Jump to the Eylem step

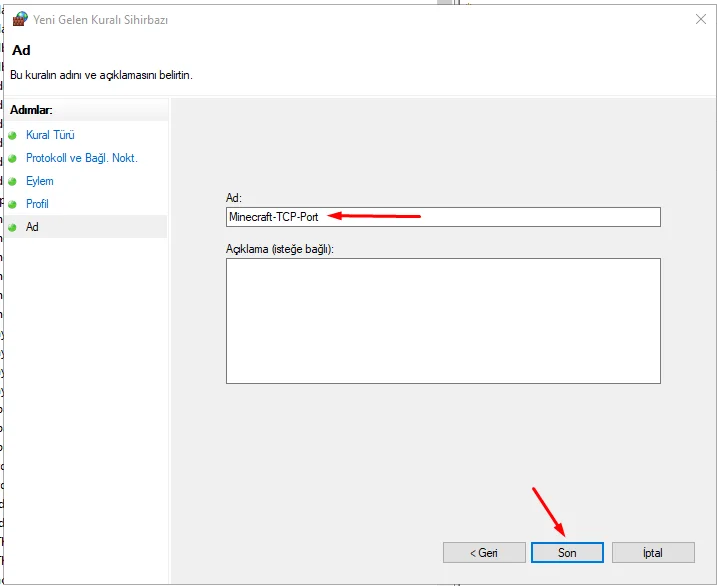pos(40,181)
